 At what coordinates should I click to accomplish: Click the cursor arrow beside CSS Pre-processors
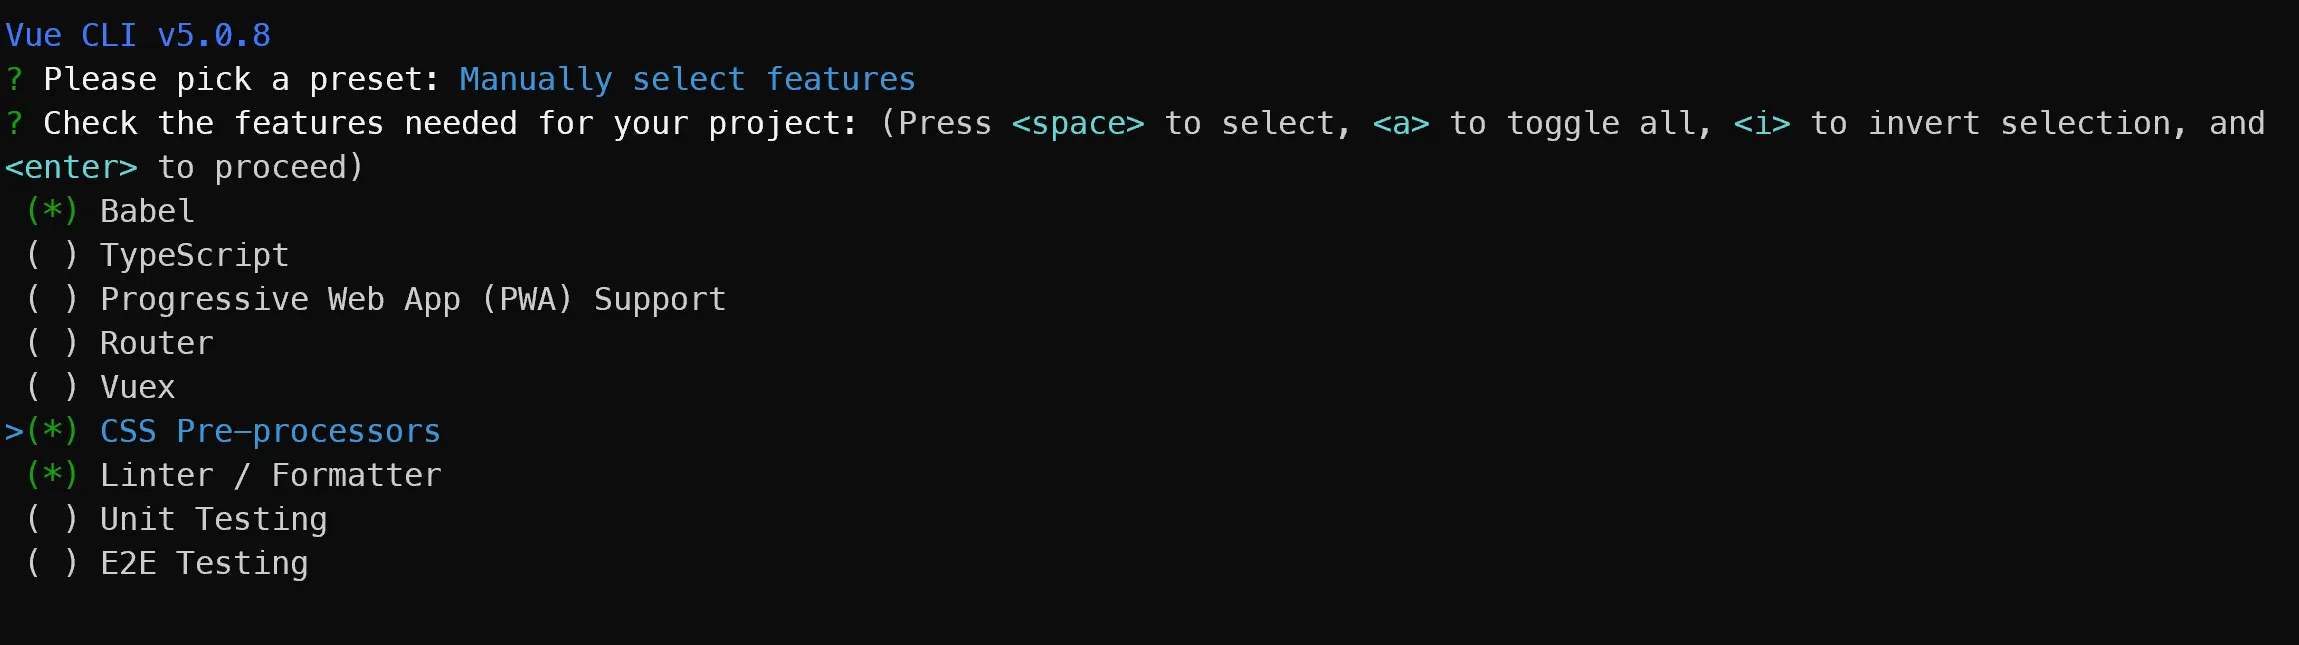pyautogui.click(x=14, y=431)
